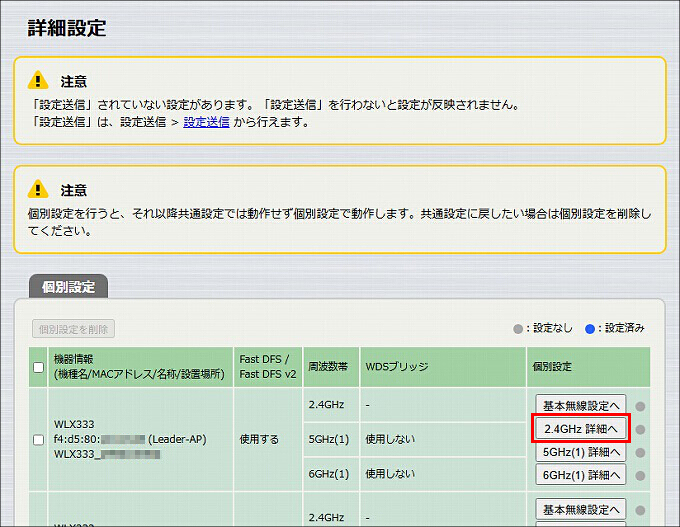The width and height of the screenshot is (680, 527).
Task: Click the 5GHz(1) frequency band cell
Action: (x=329, y=439)
